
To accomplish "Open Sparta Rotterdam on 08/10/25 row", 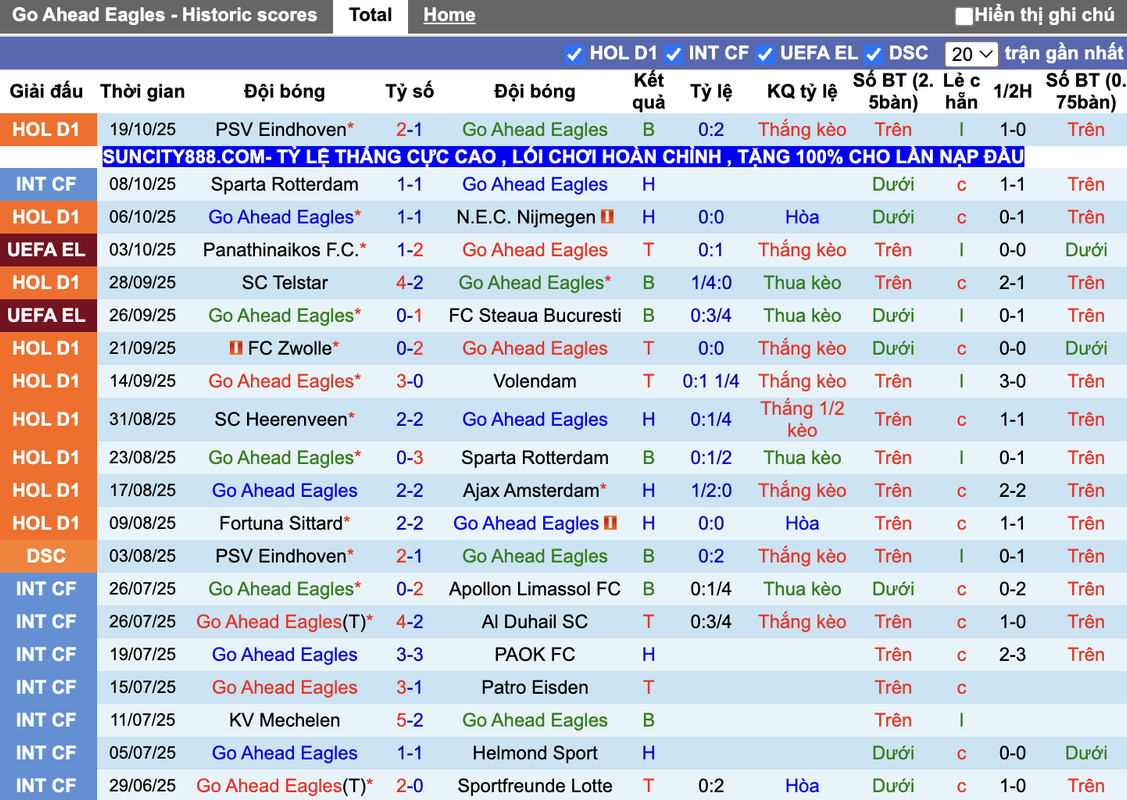I will point(285,184).
